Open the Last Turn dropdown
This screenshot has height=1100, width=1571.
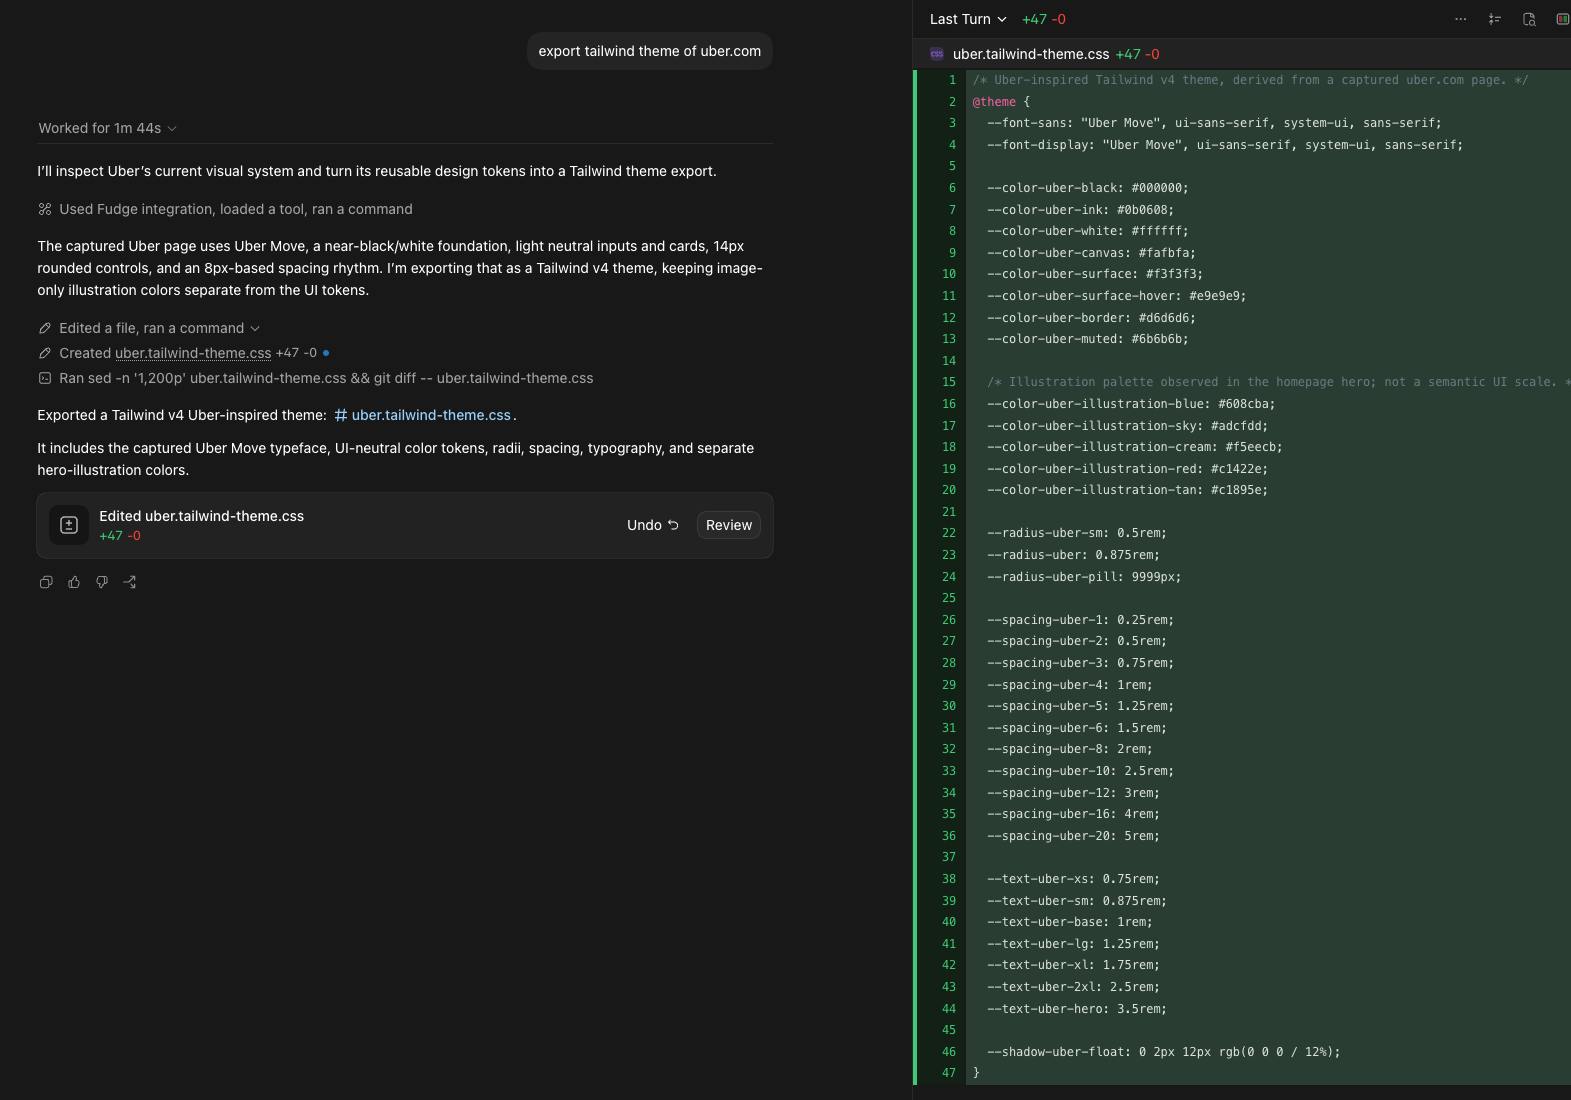968,19
